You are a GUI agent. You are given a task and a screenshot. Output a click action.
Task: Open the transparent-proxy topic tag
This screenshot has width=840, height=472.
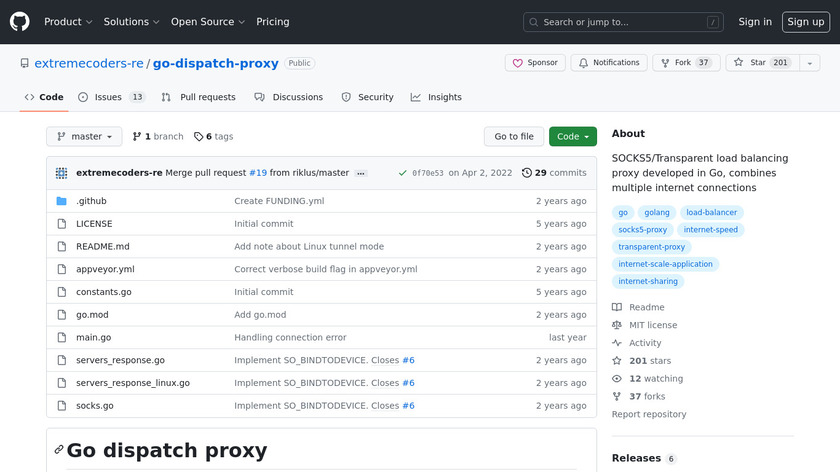(x=651, y=247)
